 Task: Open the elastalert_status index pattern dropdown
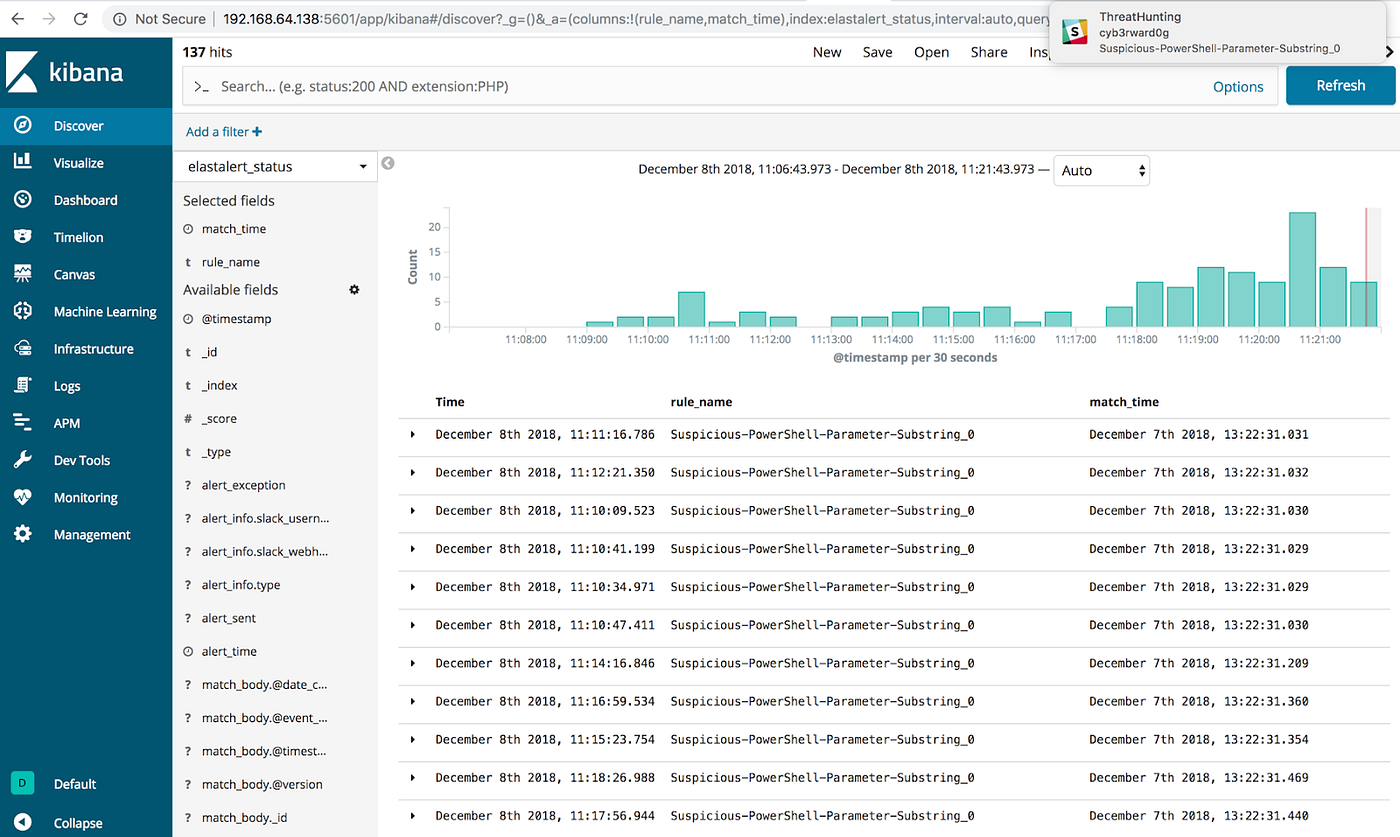point(275,167)
